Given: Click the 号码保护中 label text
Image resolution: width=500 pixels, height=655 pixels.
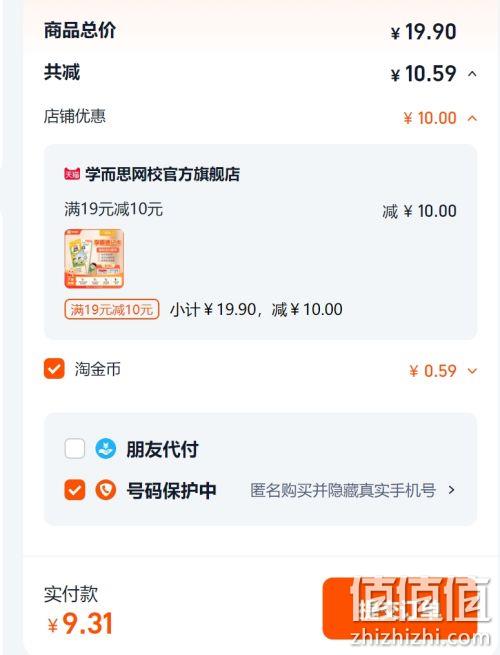Looking at the screenshot, I should [x=171, y=490].
